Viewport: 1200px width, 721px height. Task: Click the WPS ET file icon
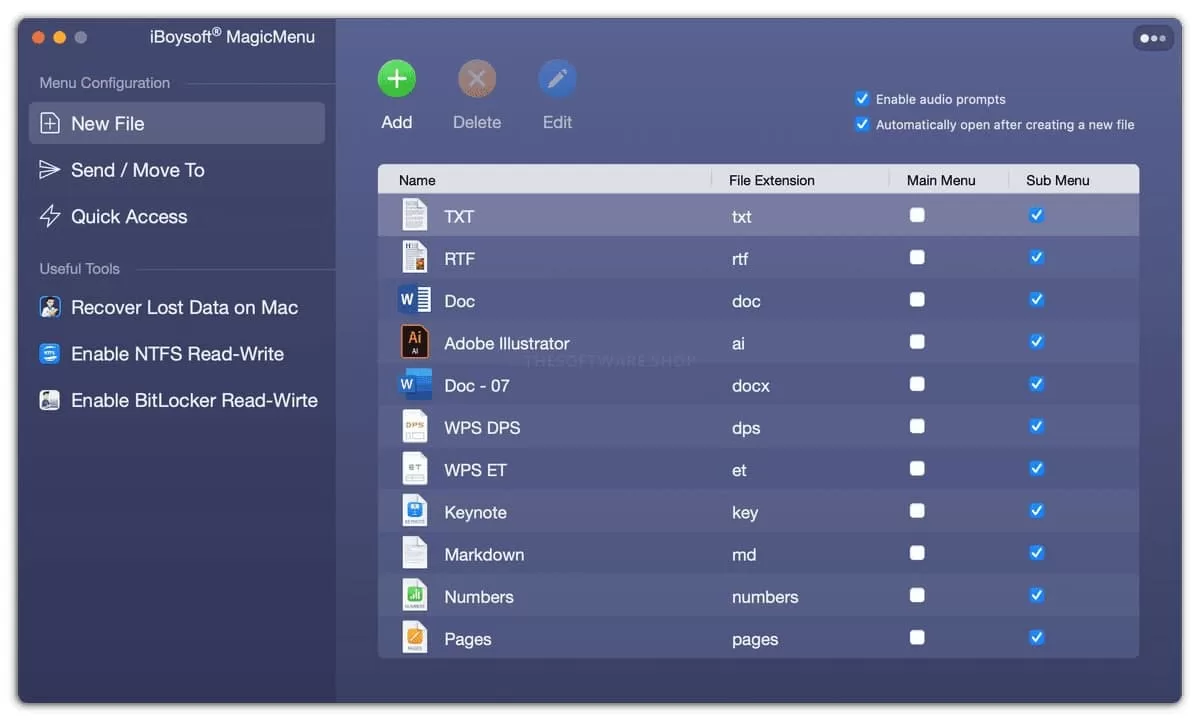point(414,469)
